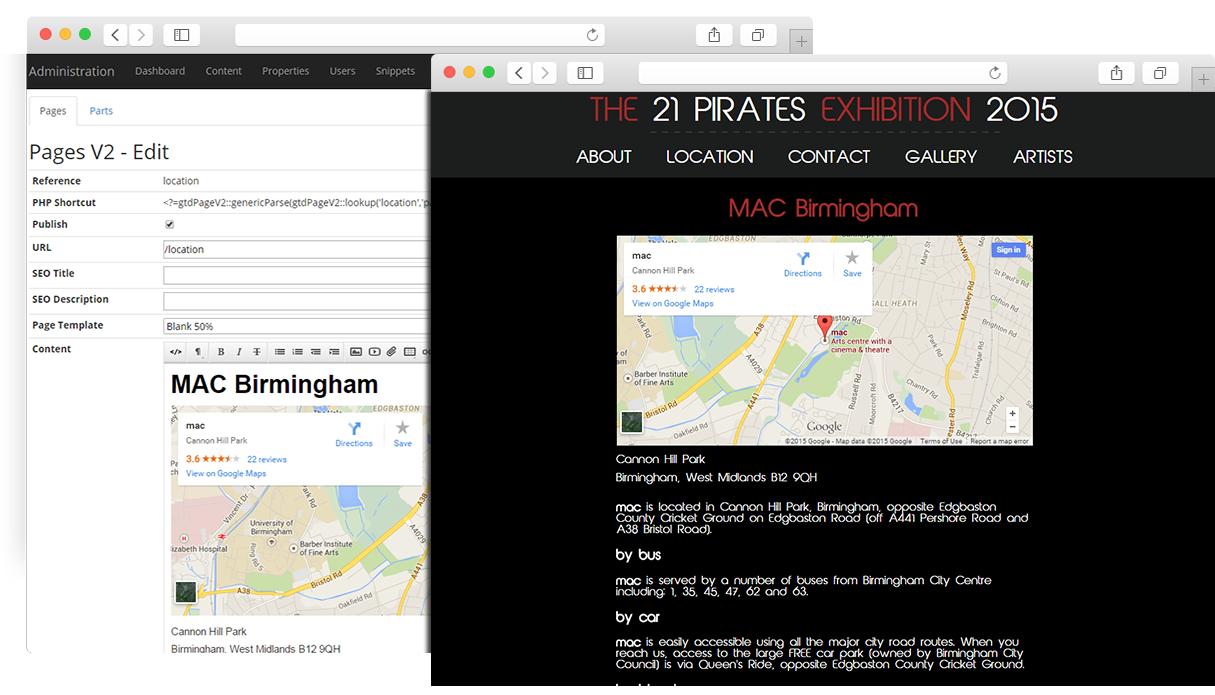Click the address bar in Pirates Exhibition window

pyautogui.click(x=823, y=73)
